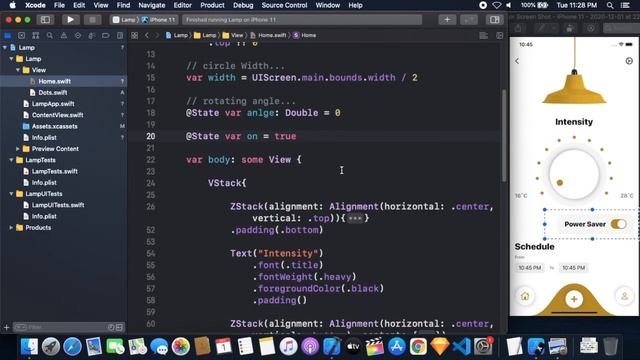Add new file with plus at navigator bottom
This screenshot has height=360, width=640.
(6, 327)
